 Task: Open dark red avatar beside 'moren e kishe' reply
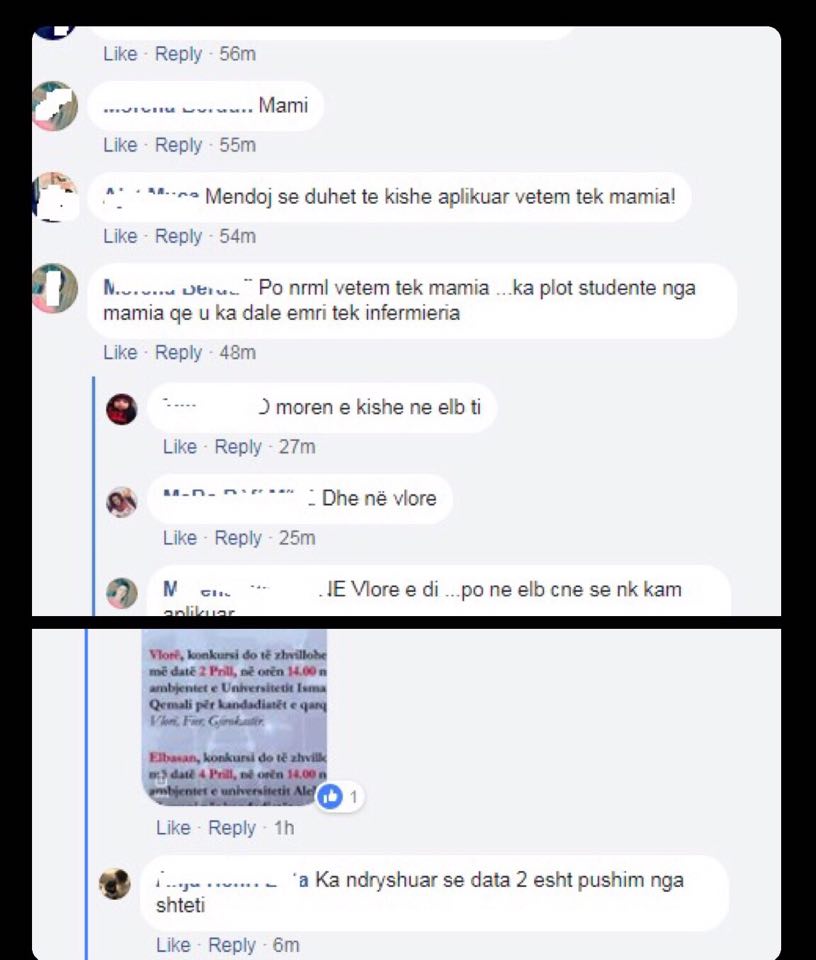tap(122, 408)
